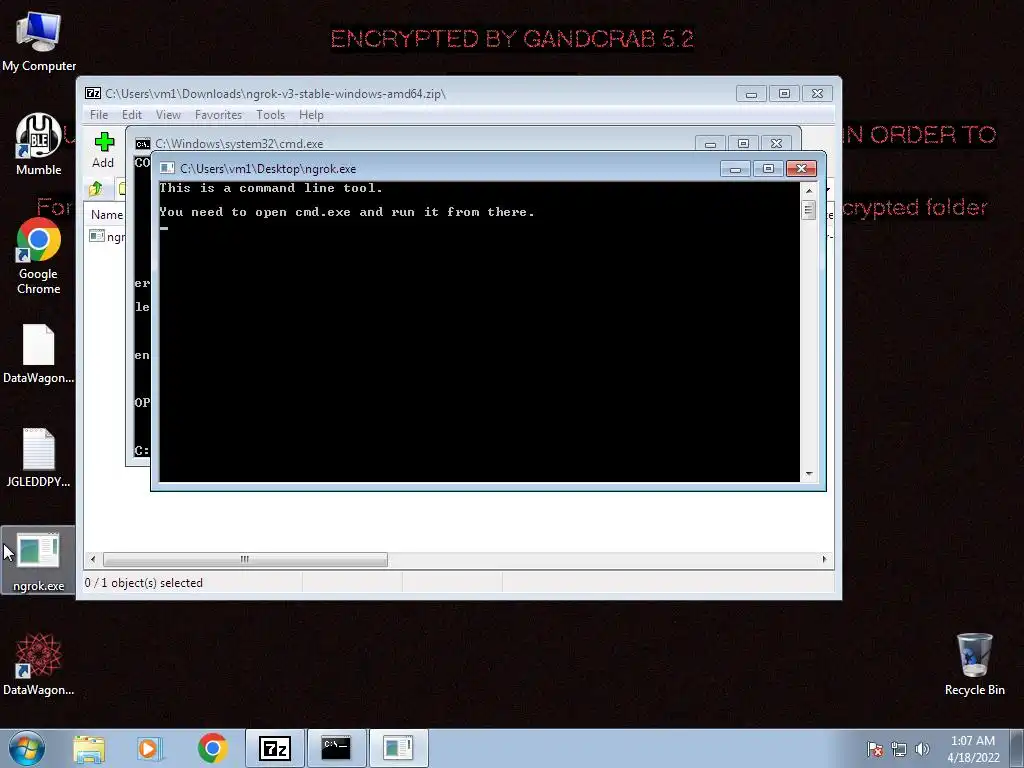Open the Edit menu in 7-Zip
1024x768 pixels.
click(x=131, y=115)
